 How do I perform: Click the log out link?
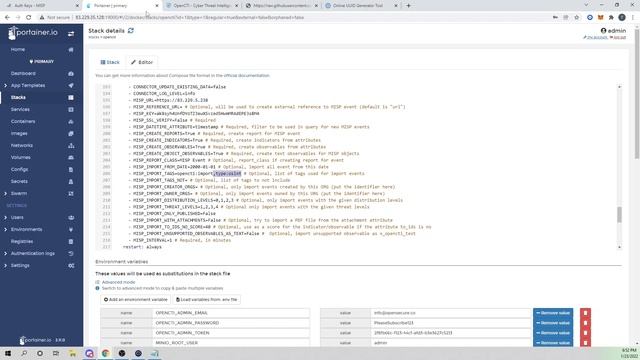pos(618,38)
